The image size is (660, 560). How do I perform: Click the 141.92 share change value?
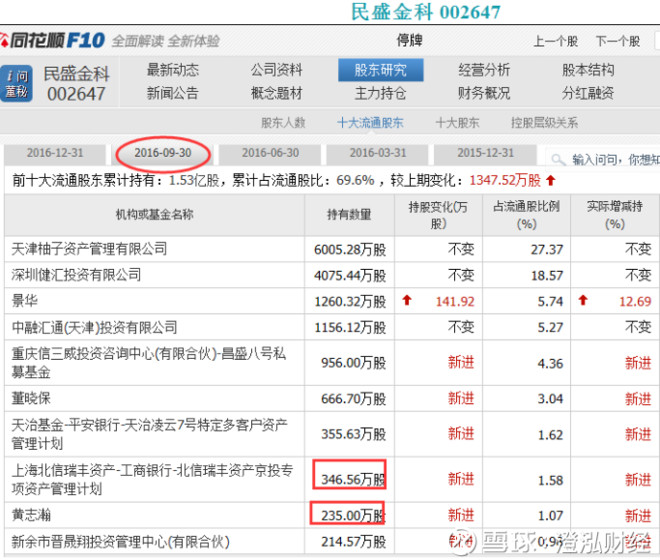(455, 302)
